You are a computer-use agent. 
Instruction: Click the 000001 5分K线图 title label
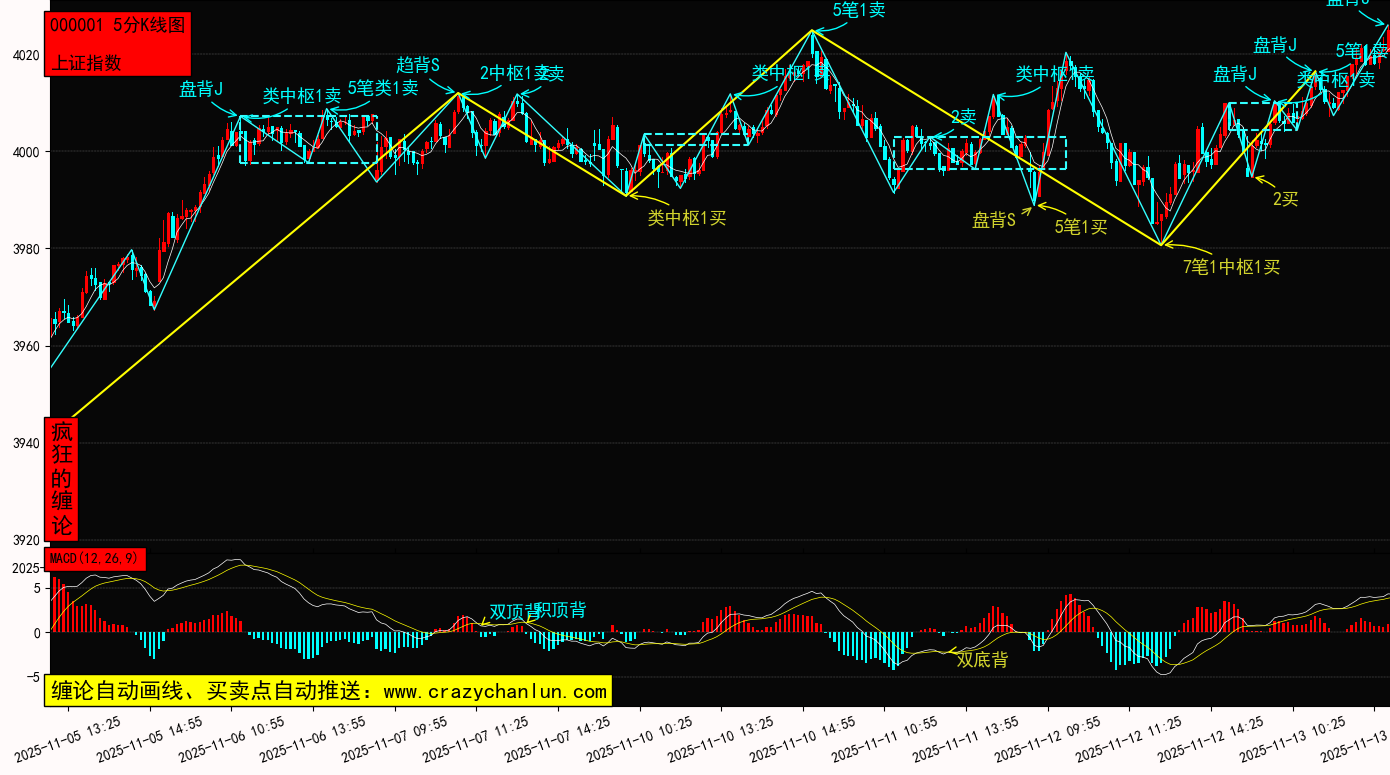click(117, 27)
